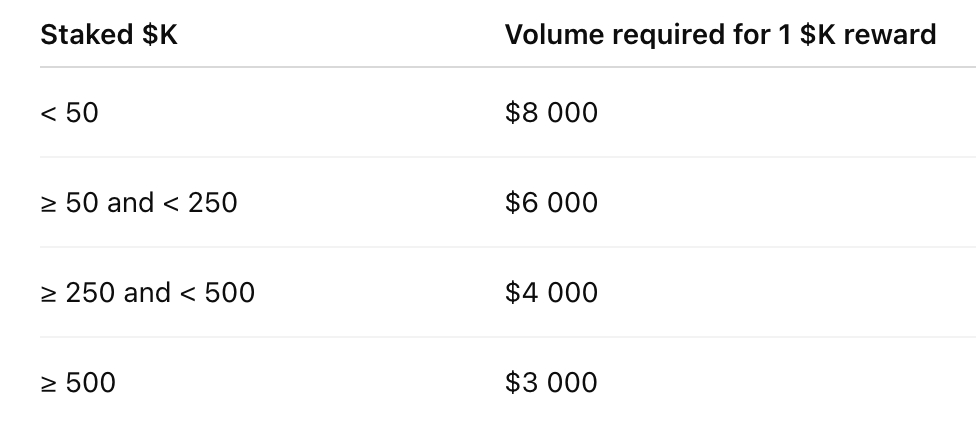Select the "$4 000" volume value

coord(551,293)
